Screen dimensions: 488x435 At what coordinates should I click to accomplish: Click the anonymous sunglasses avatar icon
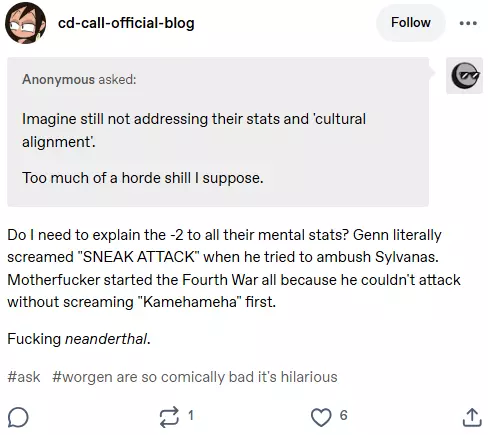pos(465,76)
